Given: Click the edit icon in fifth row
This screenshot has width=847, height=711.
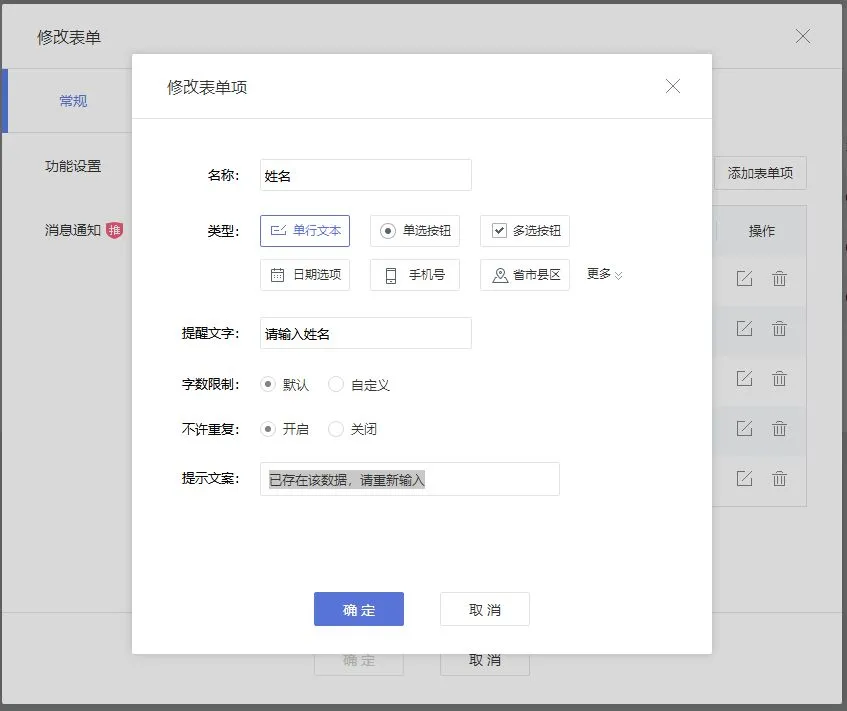Looking at the screenshot, I should tap(744, 478).
